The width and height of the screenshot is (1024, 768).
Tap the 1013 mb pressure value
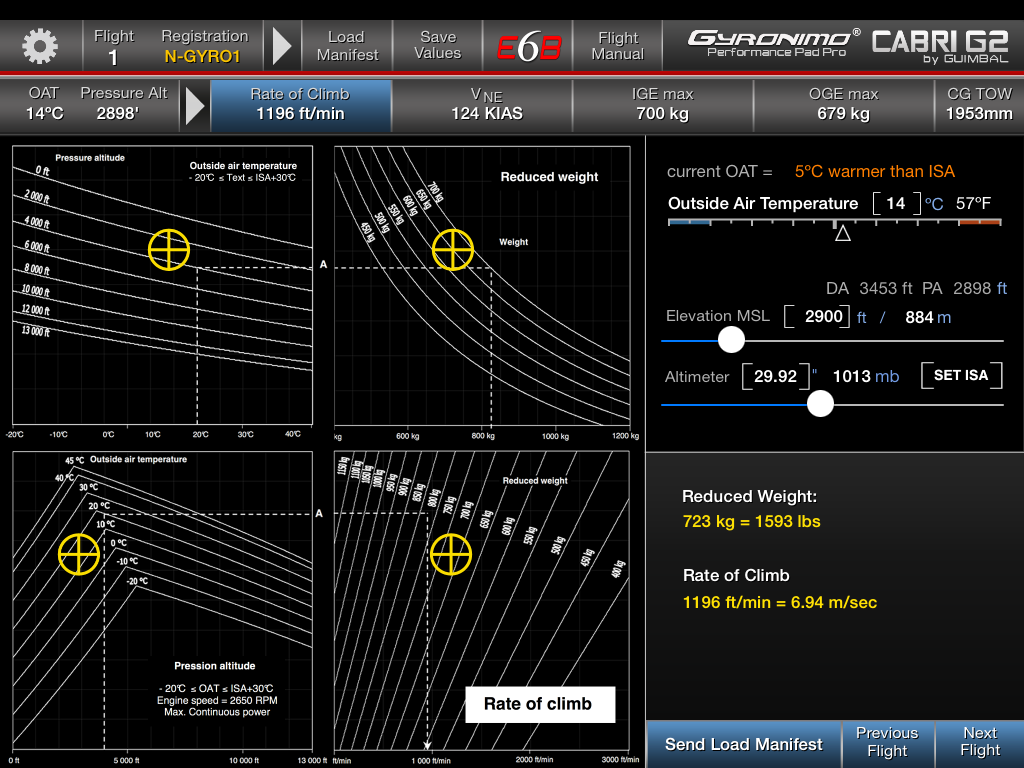(x=866, y=377)
